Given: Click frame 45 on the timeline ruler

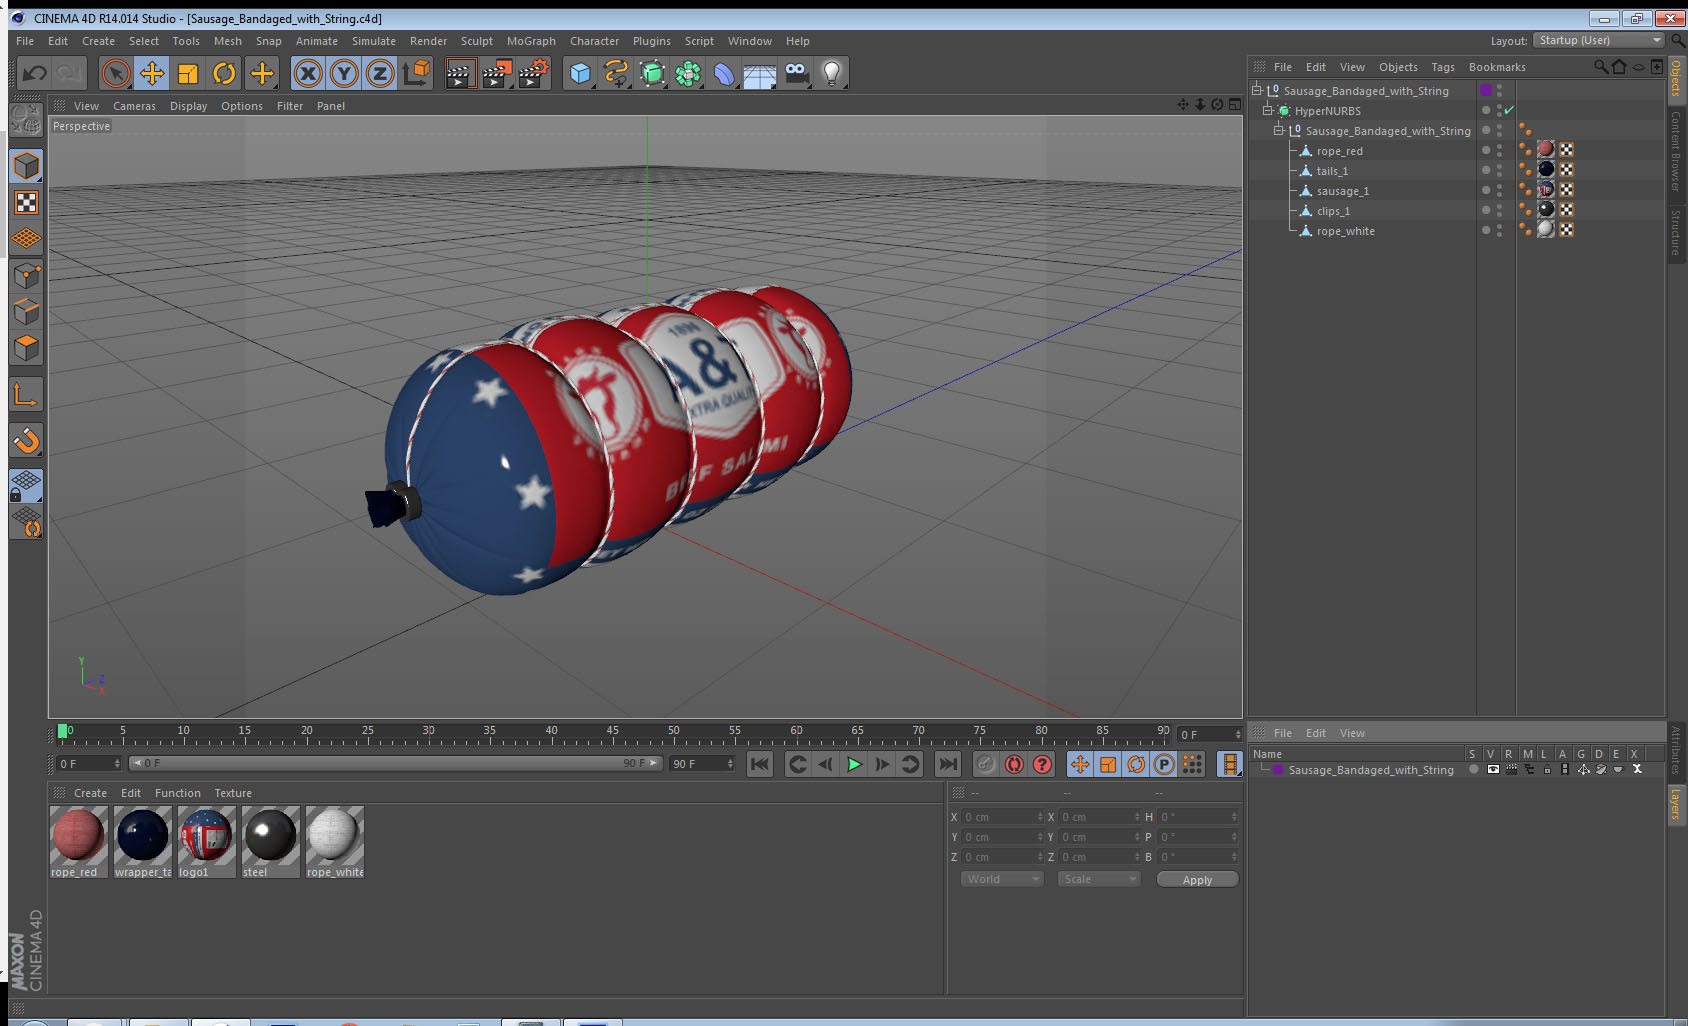Looking at the screenshot, I should (612, 733).
